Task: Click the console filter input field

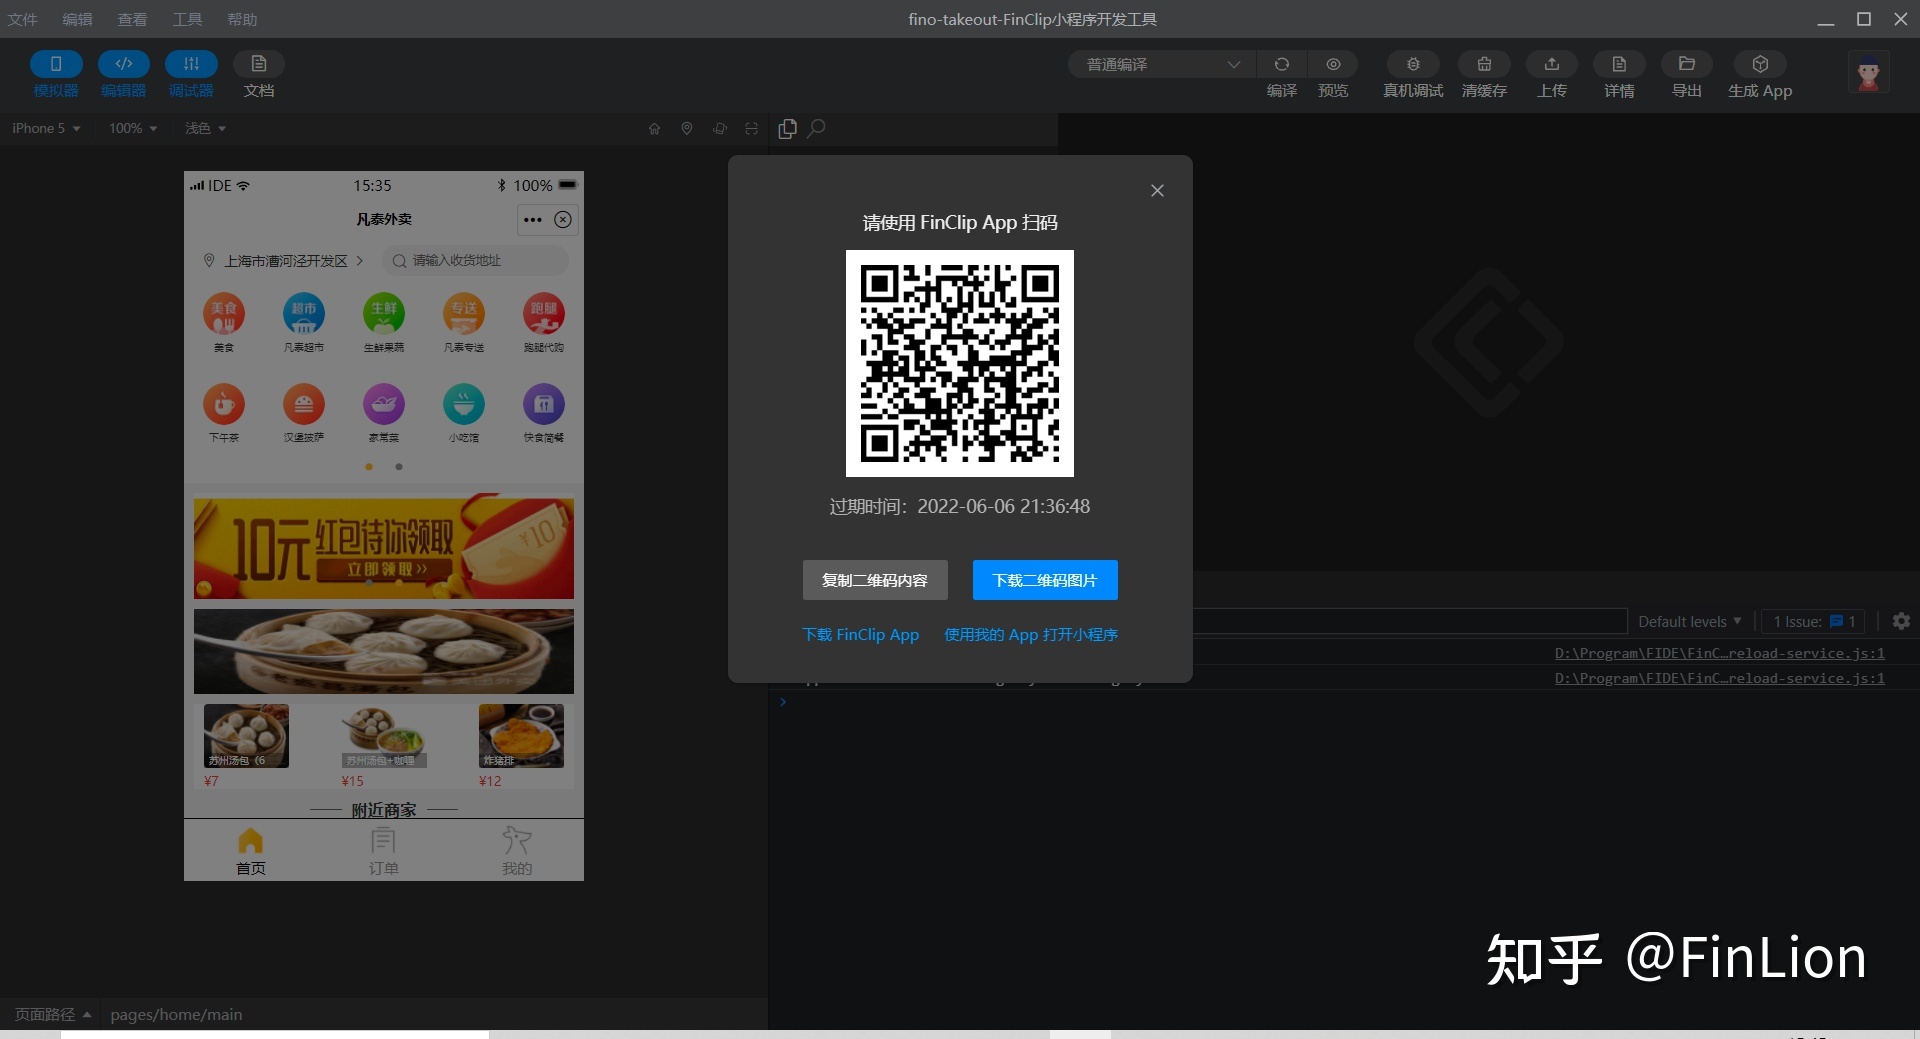Action: click(x=1410, y=621)
